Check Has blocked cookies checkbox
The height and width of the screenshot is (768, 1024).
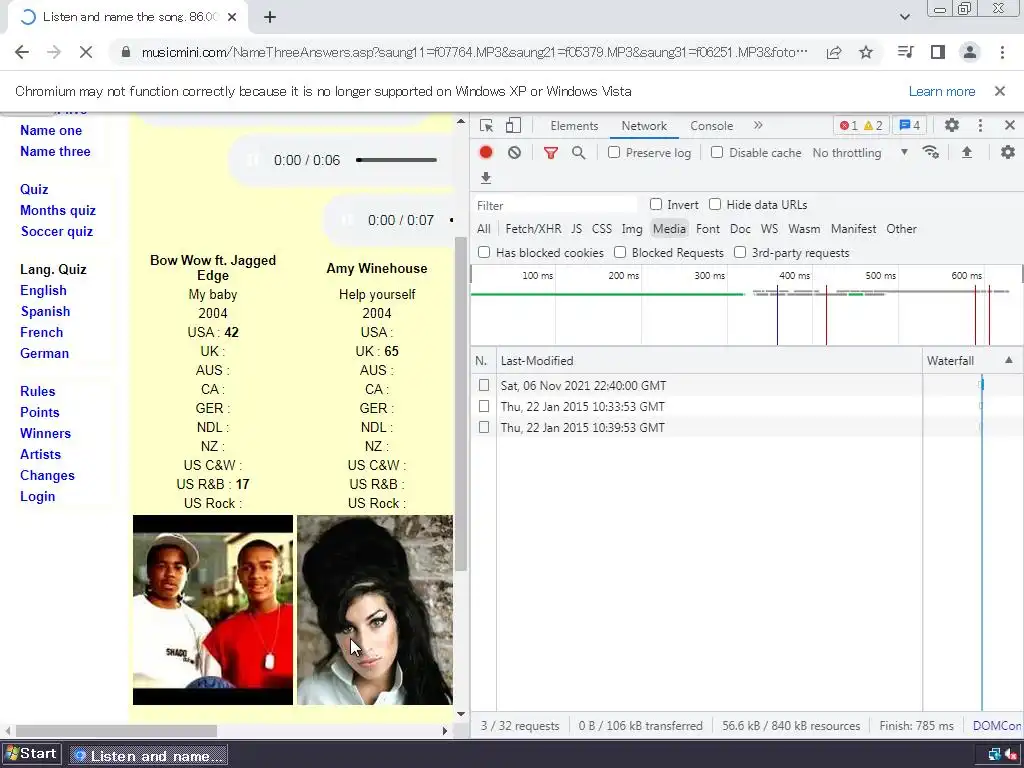484,252
